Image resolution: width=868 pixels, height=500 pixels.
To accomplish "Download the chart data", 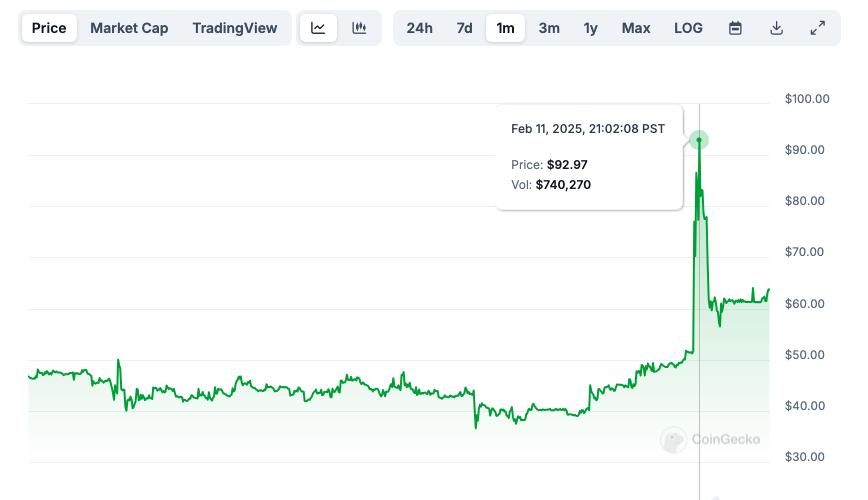I will point(776,28).
